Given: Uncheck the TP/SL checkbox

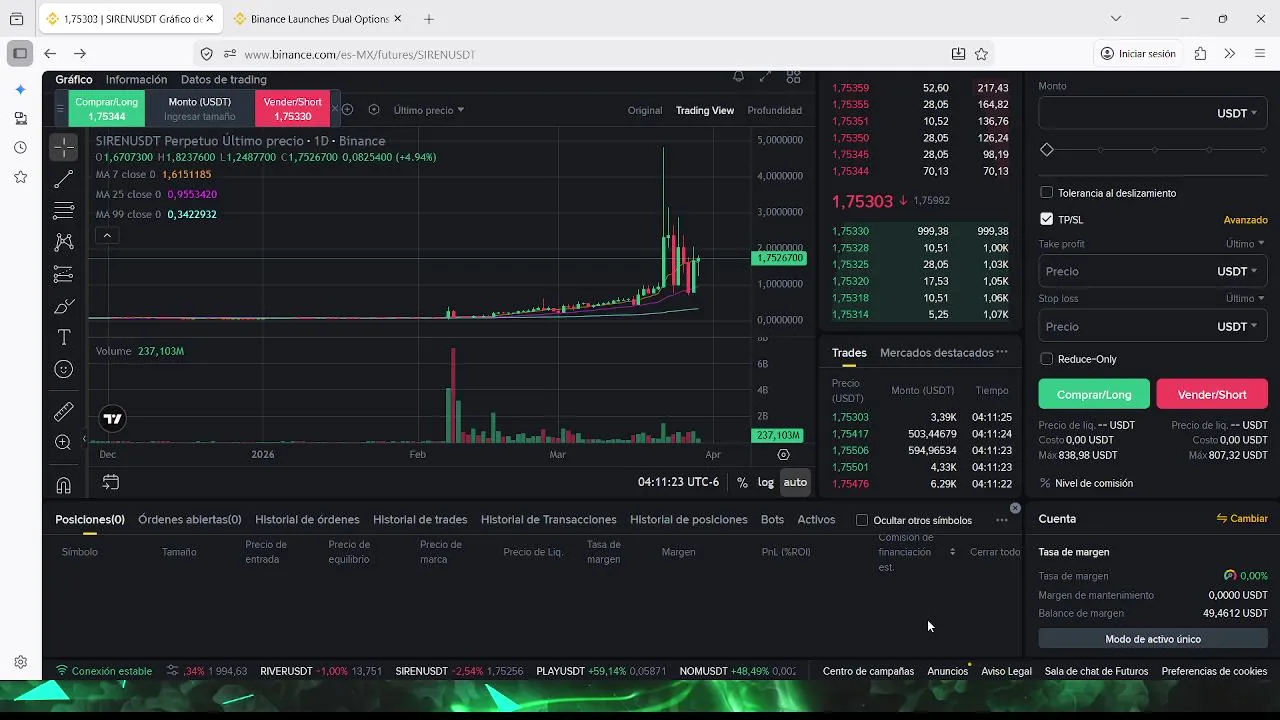Looking at the screenshot, I should (x=1046, y=219).
